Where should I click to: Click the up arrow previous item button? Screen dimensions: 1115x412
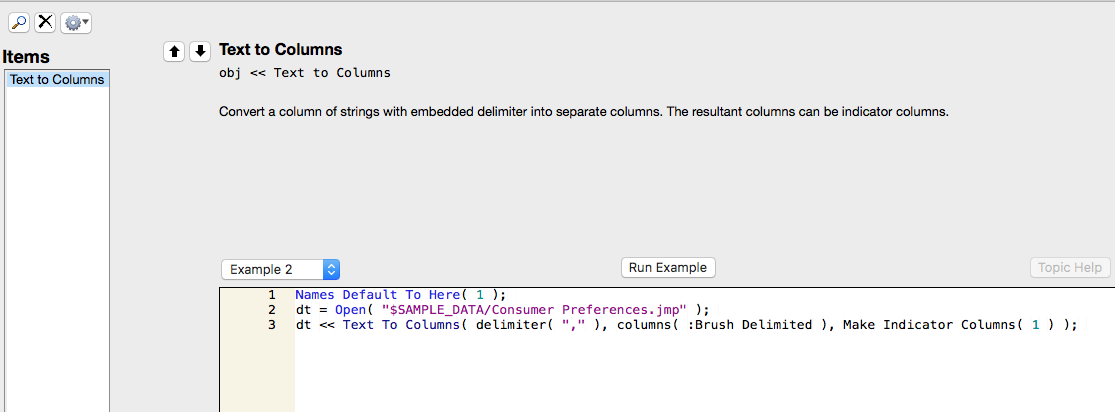pos(174,52)
